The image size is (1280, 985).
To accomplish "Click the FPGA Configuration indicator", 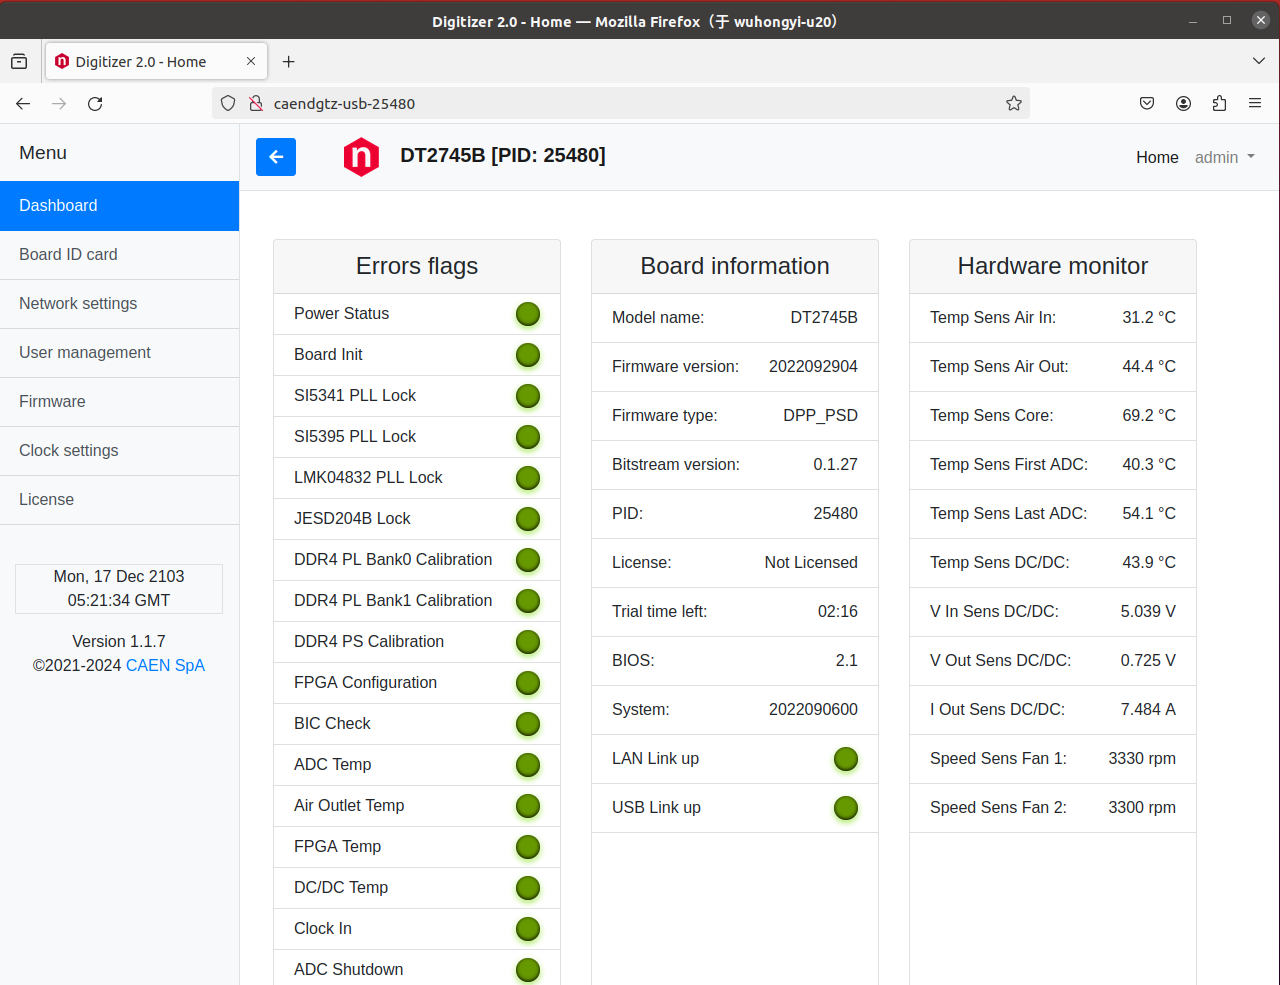I will click(x=528, y=683).
